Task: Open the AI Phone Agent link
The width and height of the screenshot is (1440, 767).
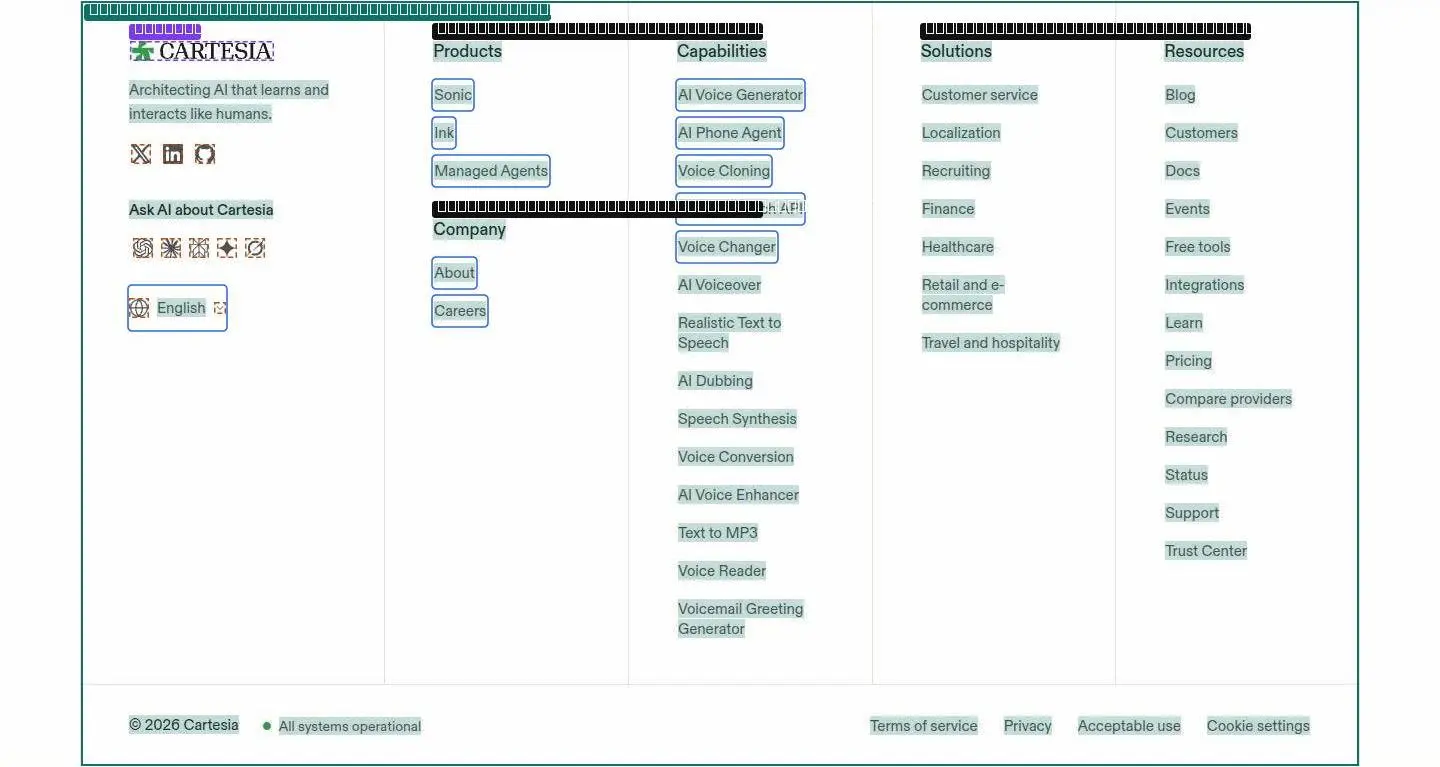Action: 730,133
